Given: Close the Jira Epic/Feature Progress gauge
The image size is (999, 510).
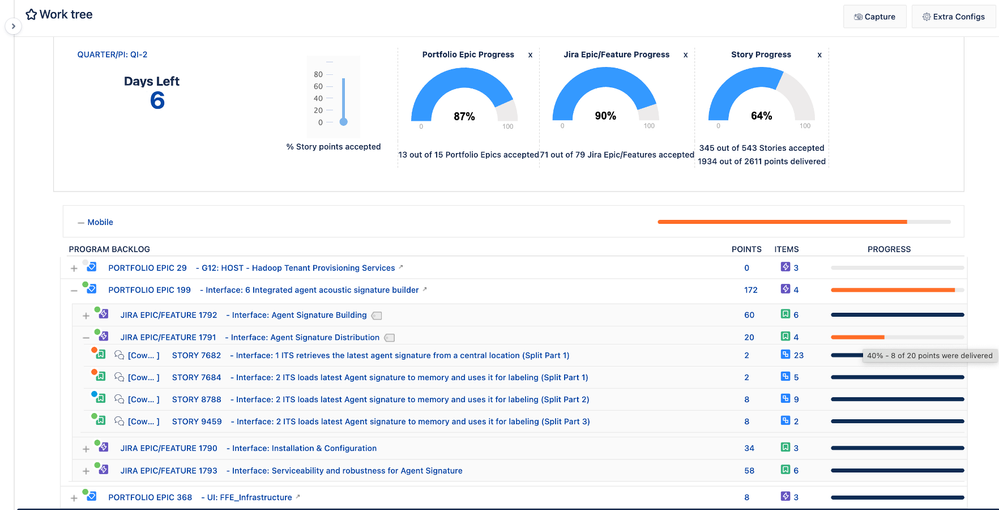Looking at the screenshot, I should tap(686, 55).
